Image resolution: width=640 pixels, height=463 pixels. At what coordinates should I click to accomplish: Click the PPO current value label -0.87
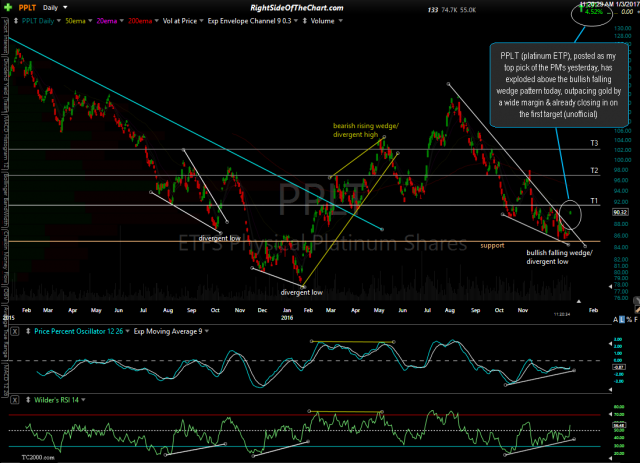[618, 367]
